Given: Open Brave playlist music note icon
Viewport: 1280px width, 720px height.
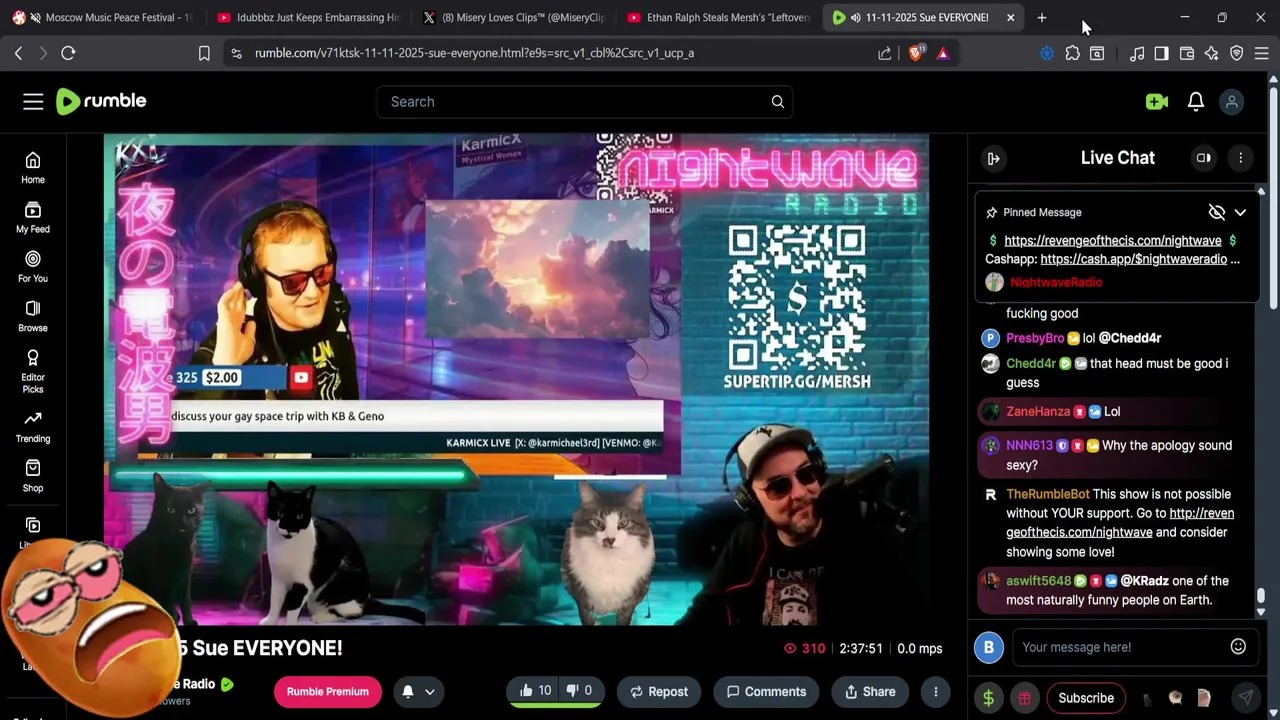Looking at the screenshot, I should tap(1137, 53).
